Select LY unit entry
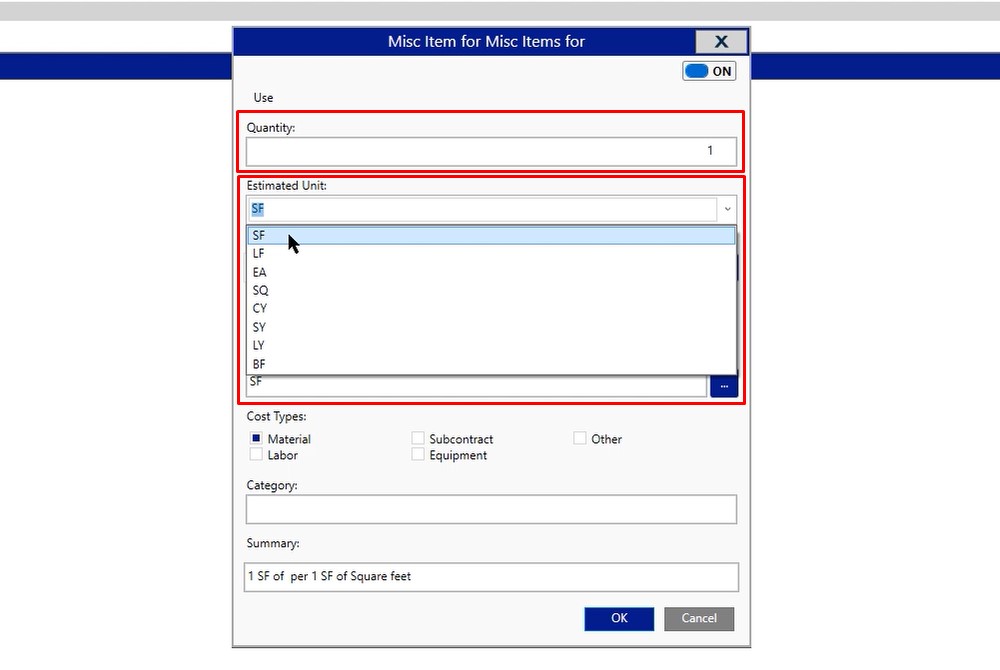Viewport: 1000px width, 670px height. [x=490, y=345]
